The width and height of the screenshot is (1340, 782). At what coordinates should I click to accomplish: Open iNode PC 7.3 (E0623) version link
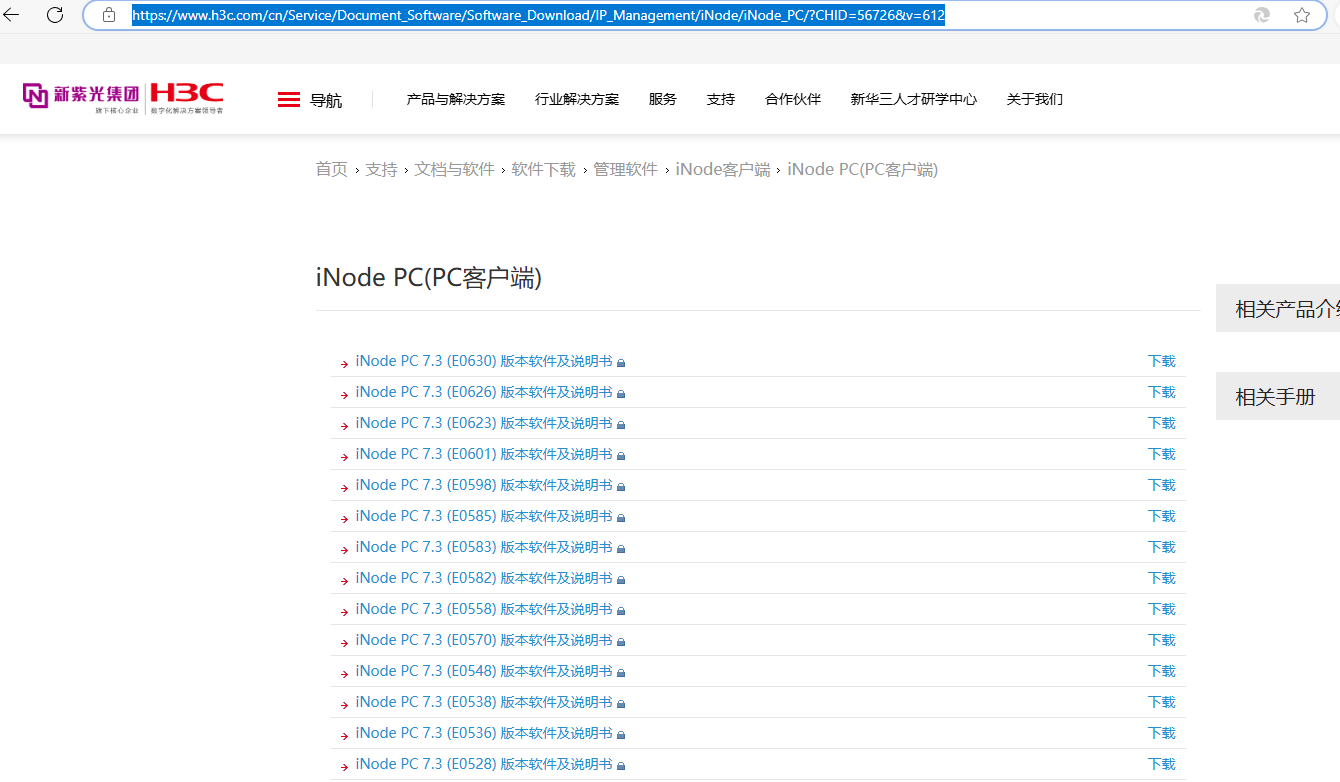[x=484, y=423]
